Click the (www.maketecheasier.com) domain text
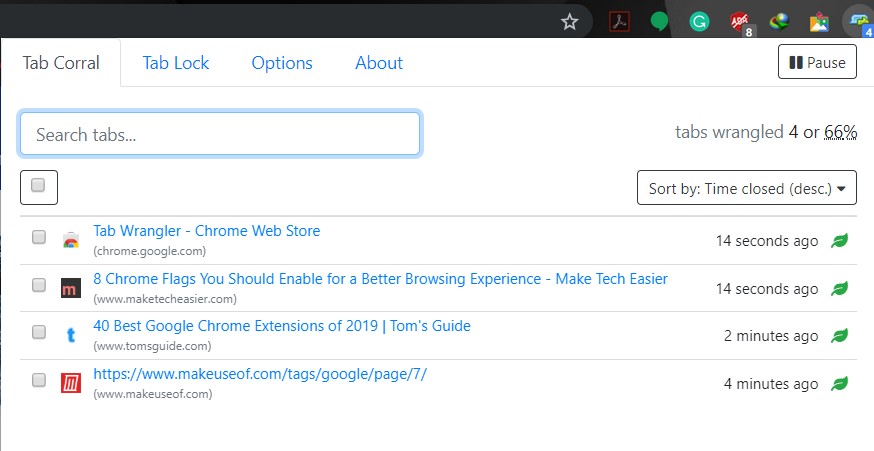 (x=165, y=299)
